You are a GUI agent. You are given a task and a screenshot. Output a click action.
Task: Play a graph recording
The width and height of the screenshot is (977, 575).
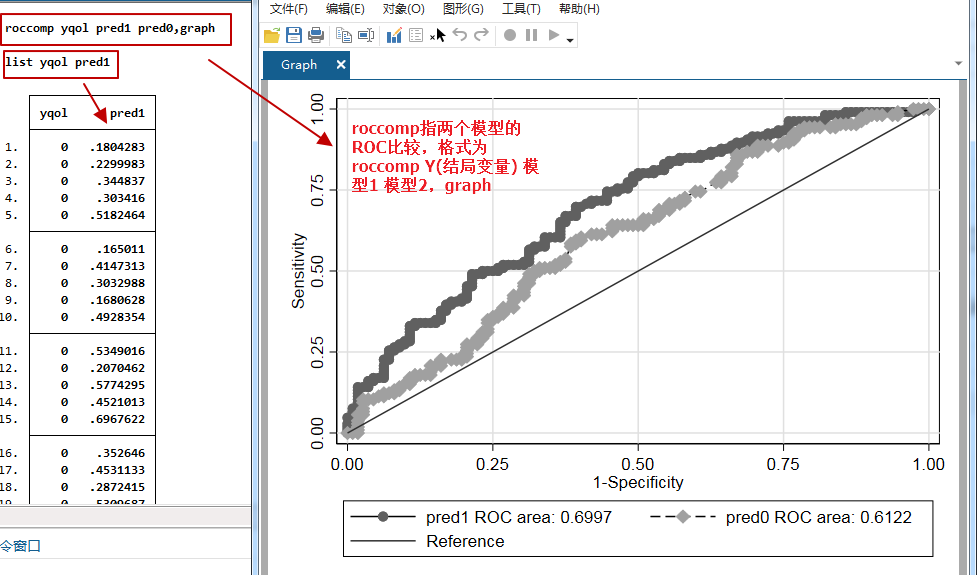click(x=553, y=35)
